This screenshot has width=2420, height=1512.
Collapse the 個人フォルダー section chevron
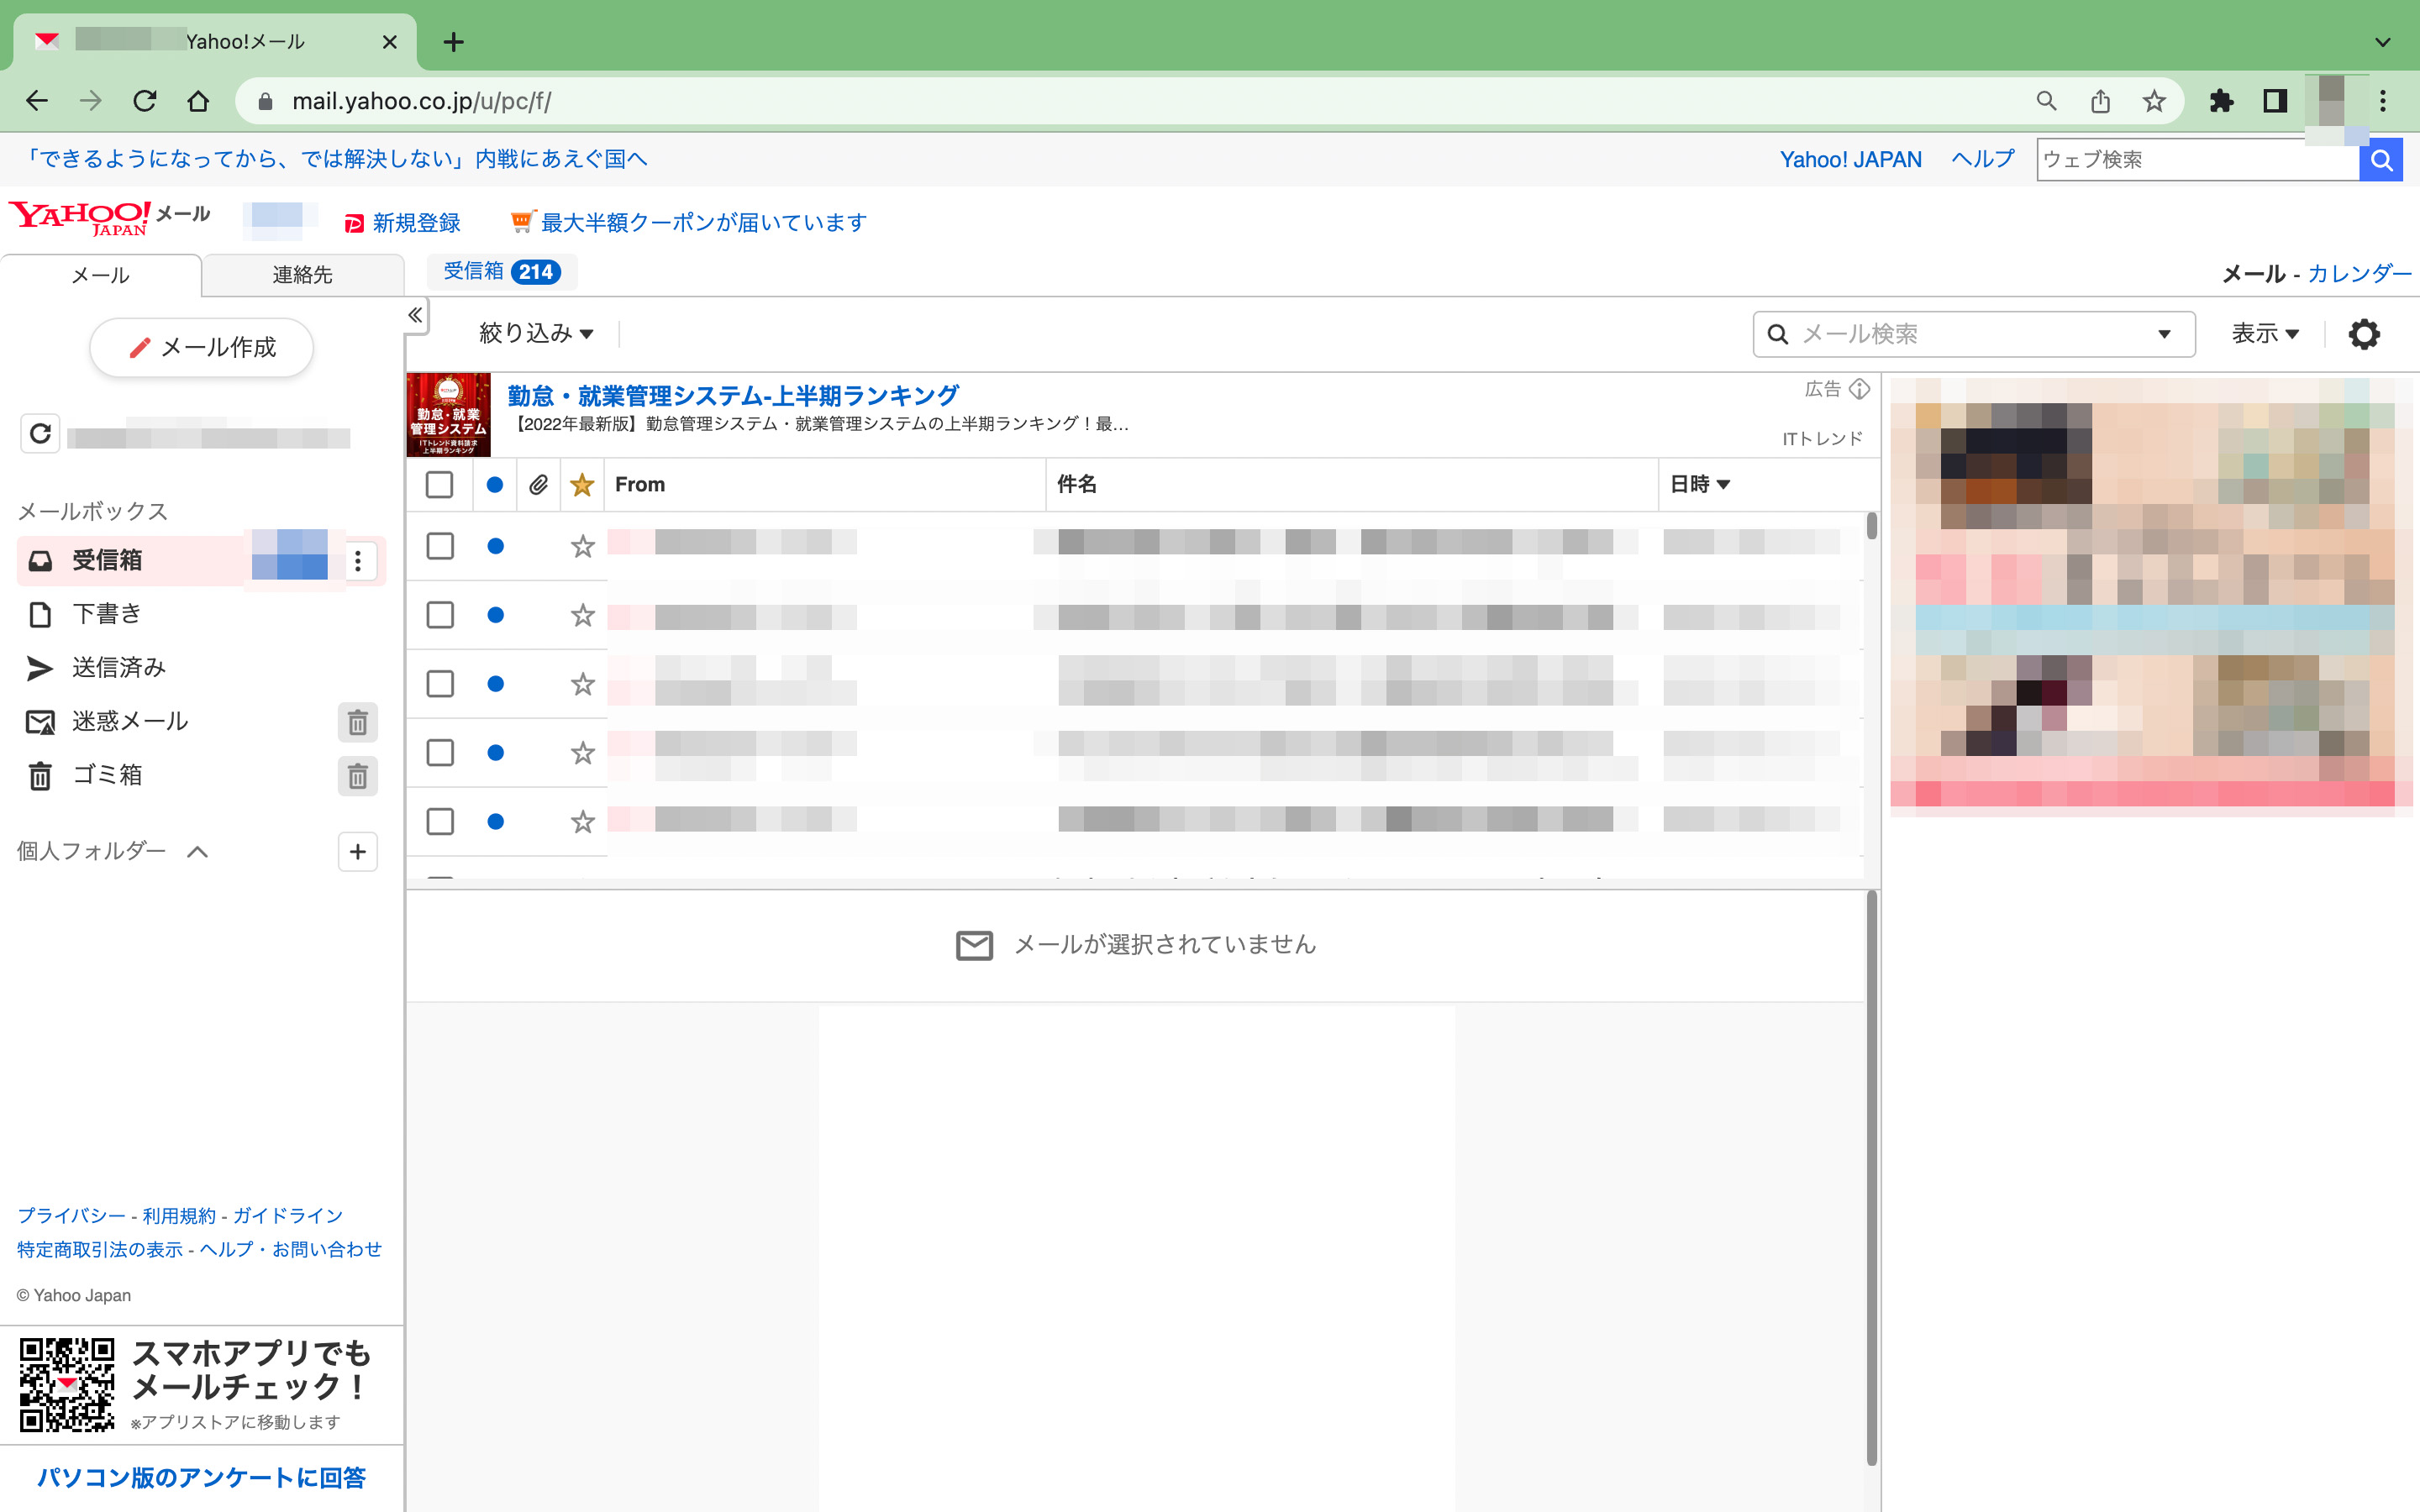point(198,852)
